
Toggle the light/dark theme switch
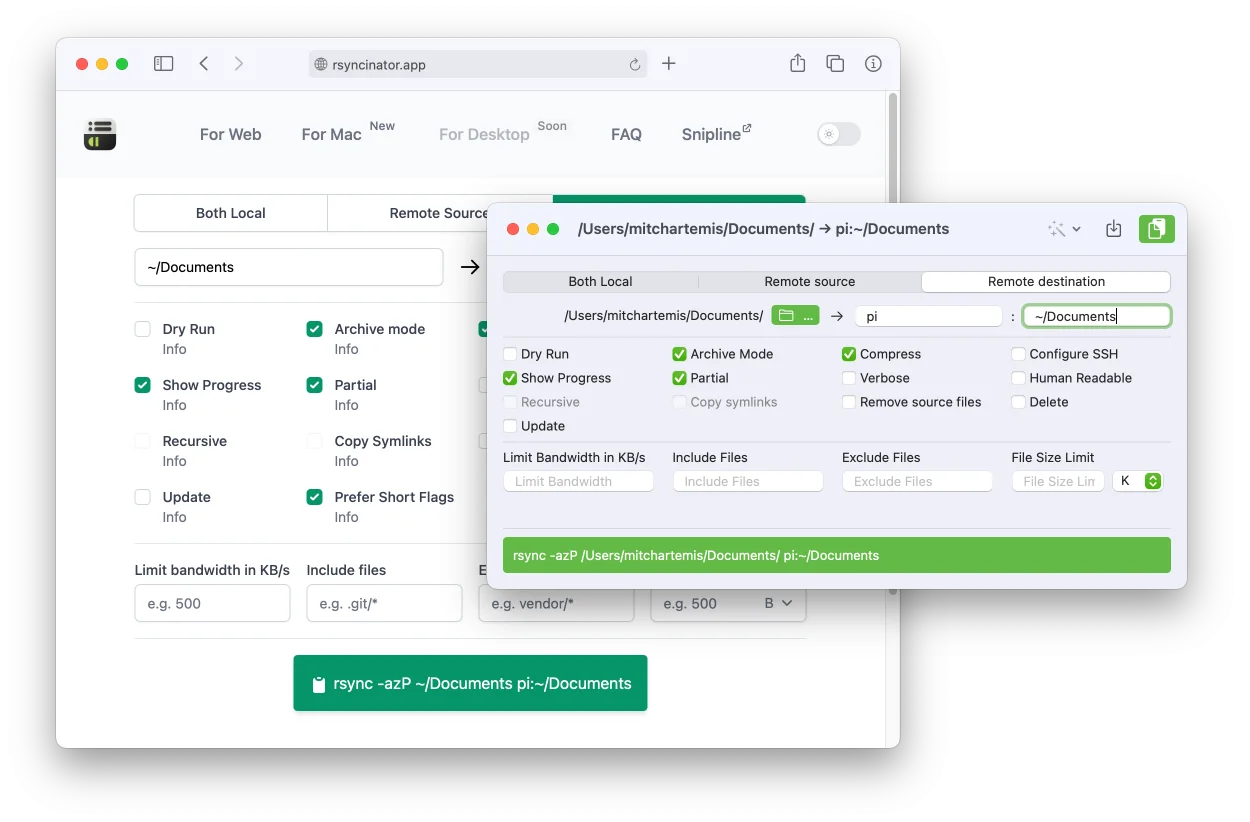click(x=839, y=134)
